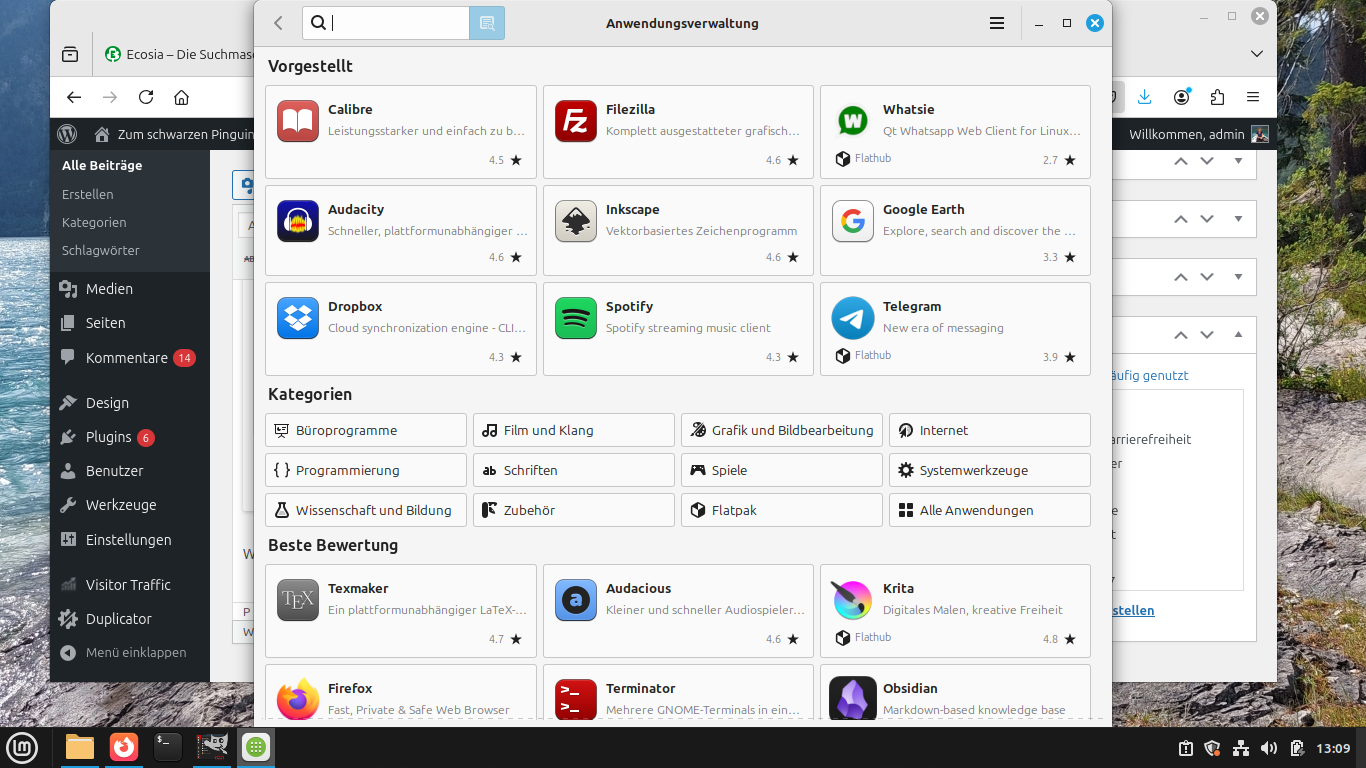Image resolution: width=1366 pixels, height=768 pixels.
Task: Go back with the arrow button
Action: (278, 23)
